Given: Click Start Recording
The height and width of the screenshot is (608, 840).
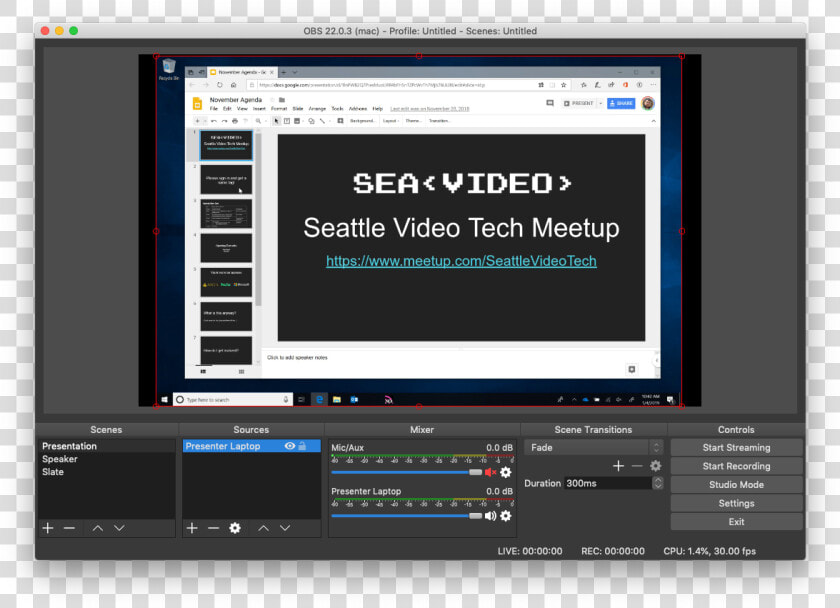Looking at the screenshot, I should click(x=736, y=466).
